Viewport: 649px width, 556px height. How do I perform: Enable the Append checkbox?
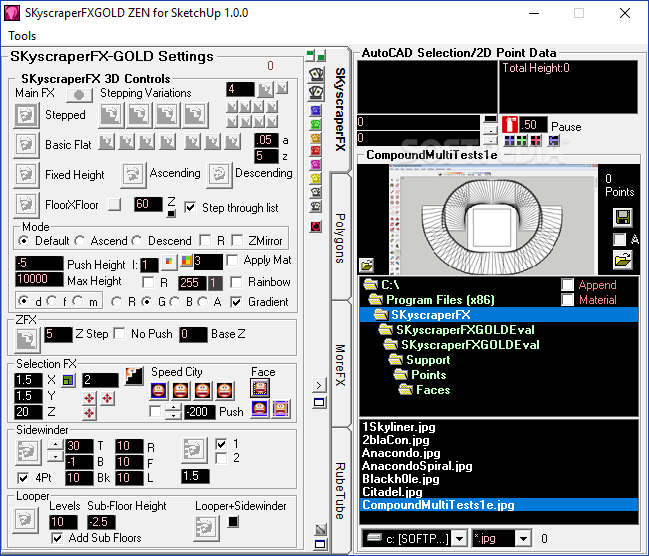pos(567,285)
